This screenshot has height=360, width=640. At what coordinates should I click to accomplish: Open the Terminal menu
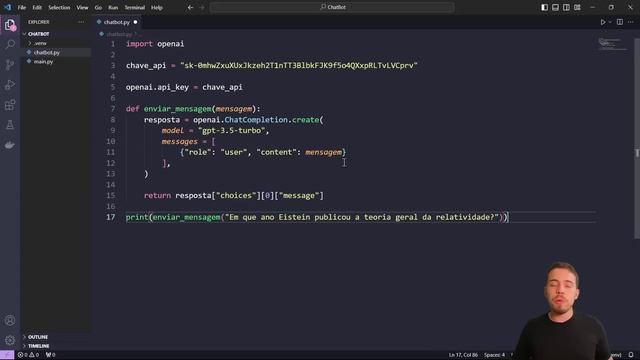pyautogui.click(x=135, y=7)
